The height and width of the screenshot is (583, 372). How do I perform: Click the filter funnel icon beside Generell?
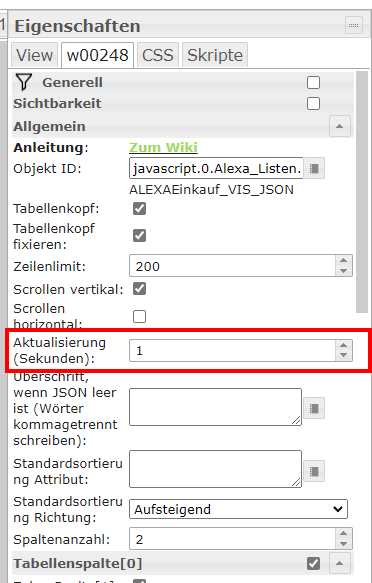[x=24, y=82]
